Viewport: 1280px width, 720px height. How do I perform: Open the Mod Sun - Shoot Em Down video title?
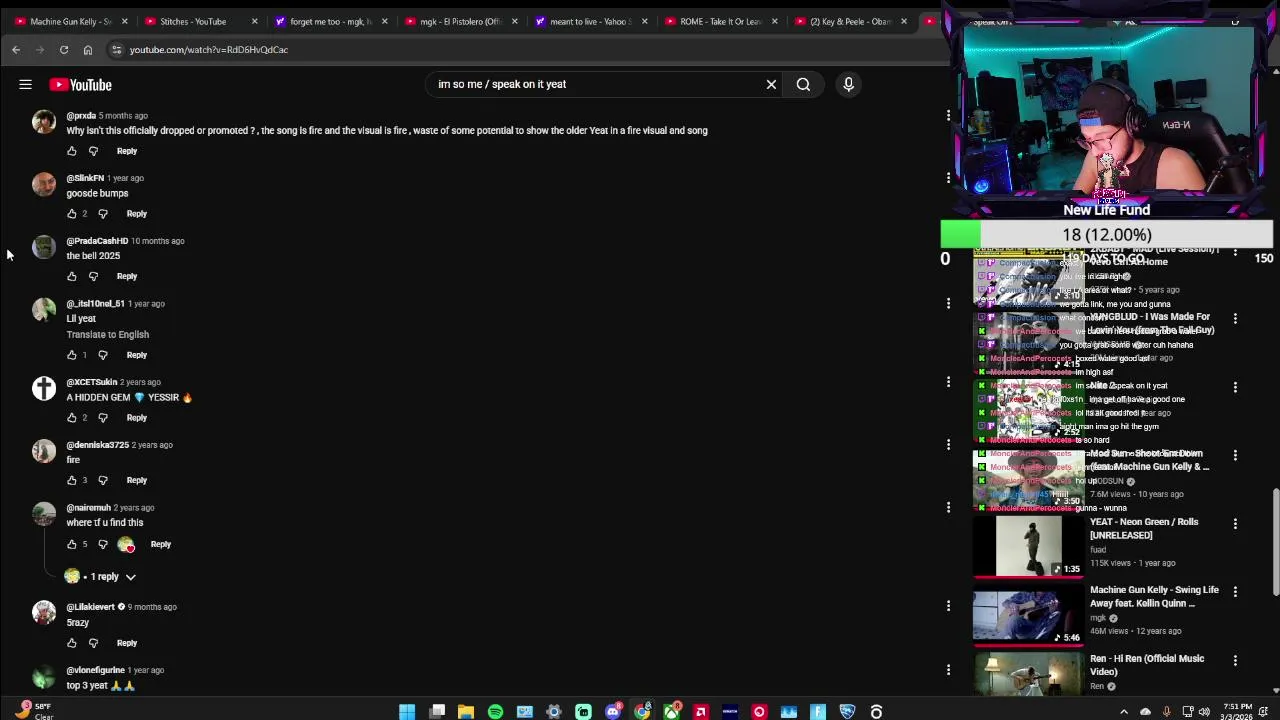[1150, 460]
